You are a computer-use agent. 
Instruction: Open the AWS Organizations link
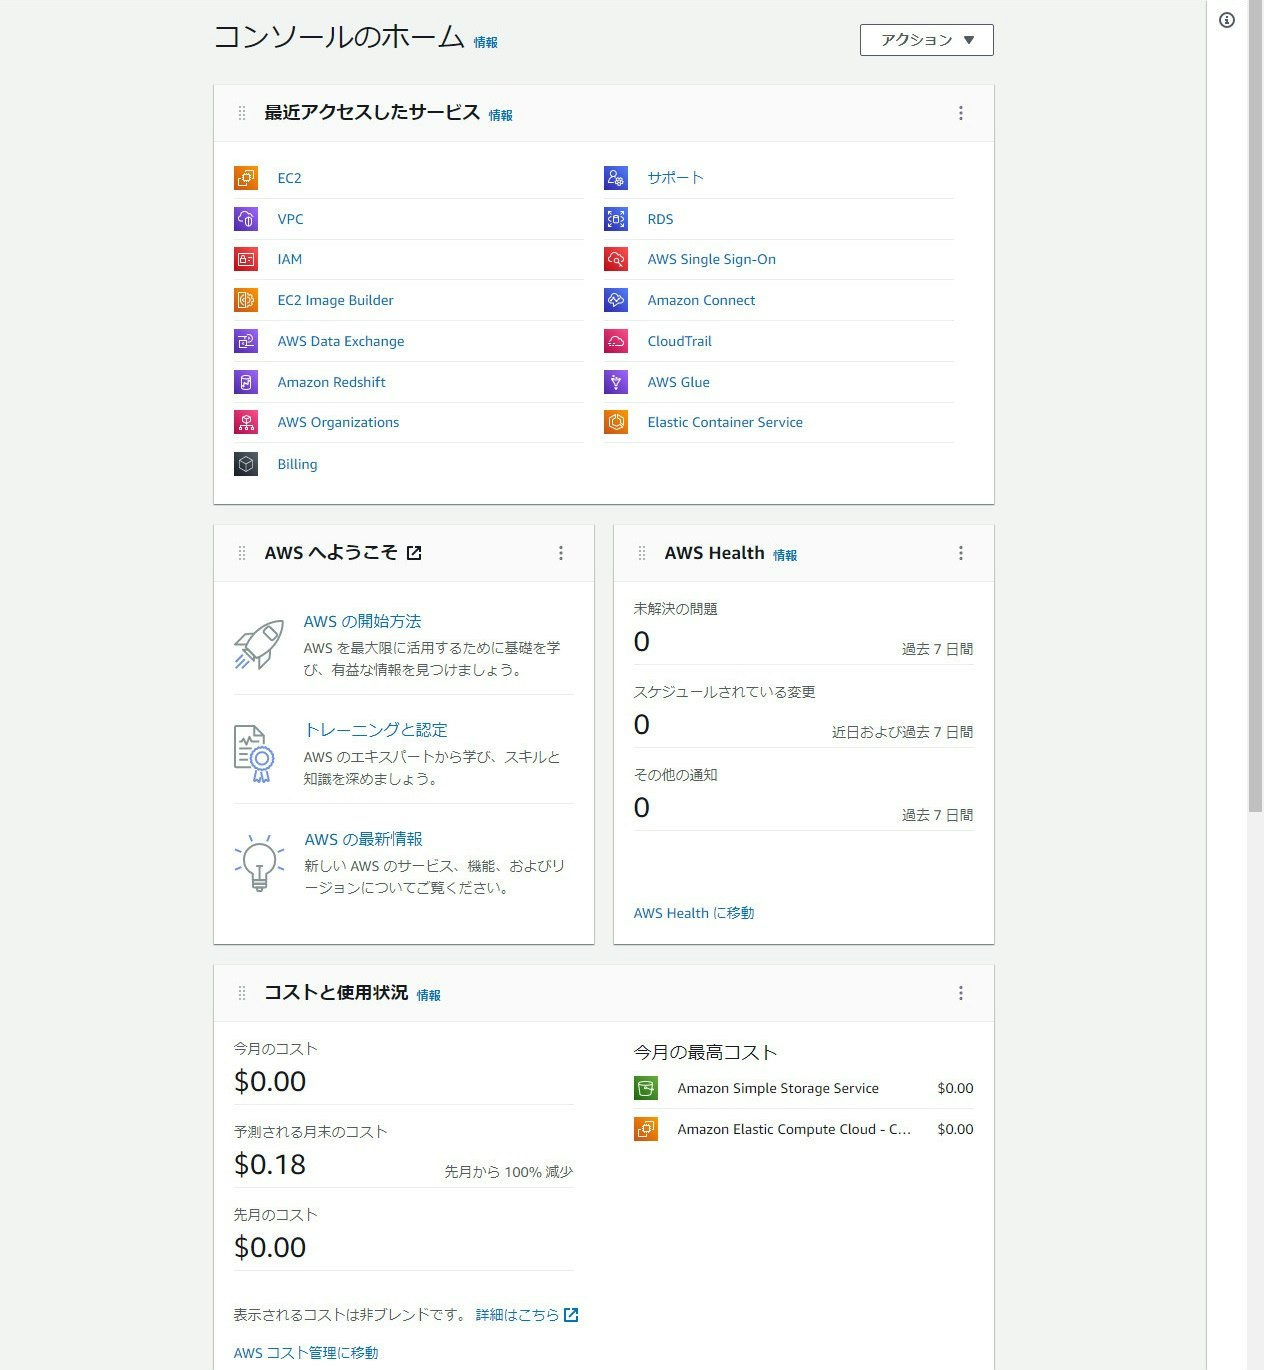click(338, 422)
